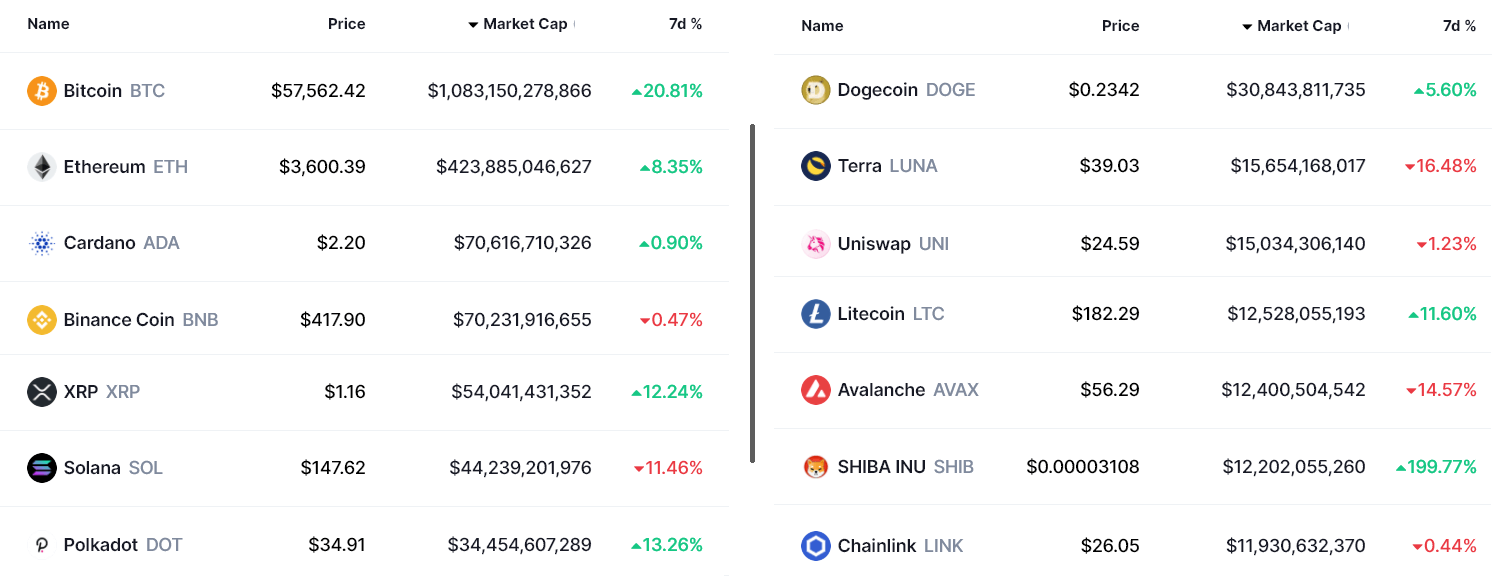Click the Name column header
The image size is (1492, 583).
tap(48, 24)
